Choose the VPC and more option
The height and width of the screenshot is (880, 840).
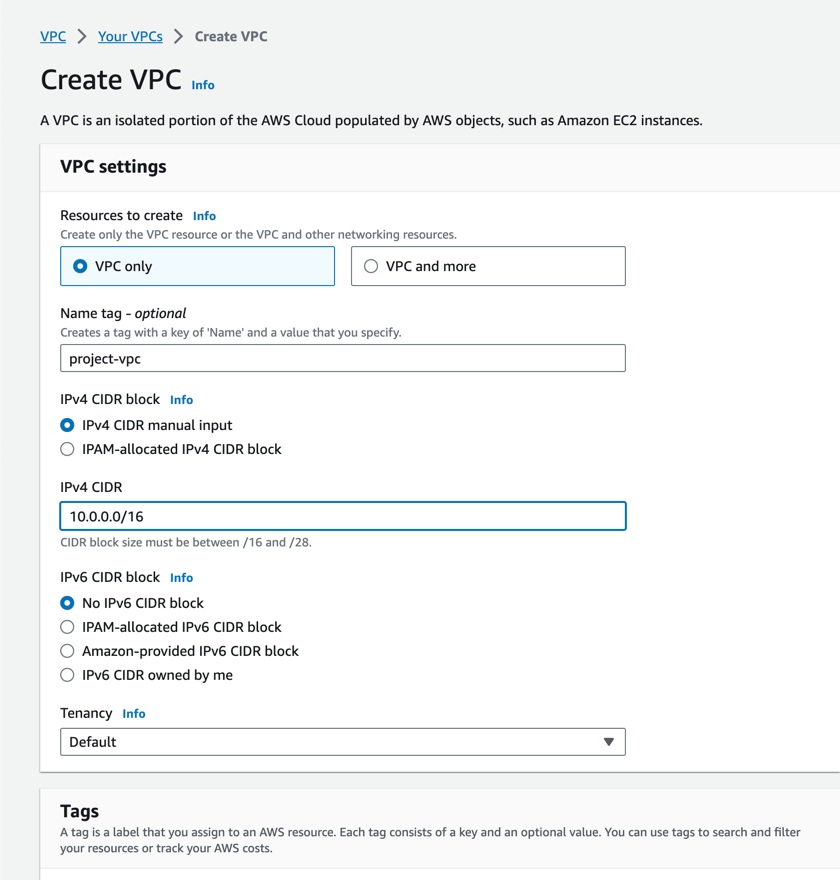tap(371, 266)
